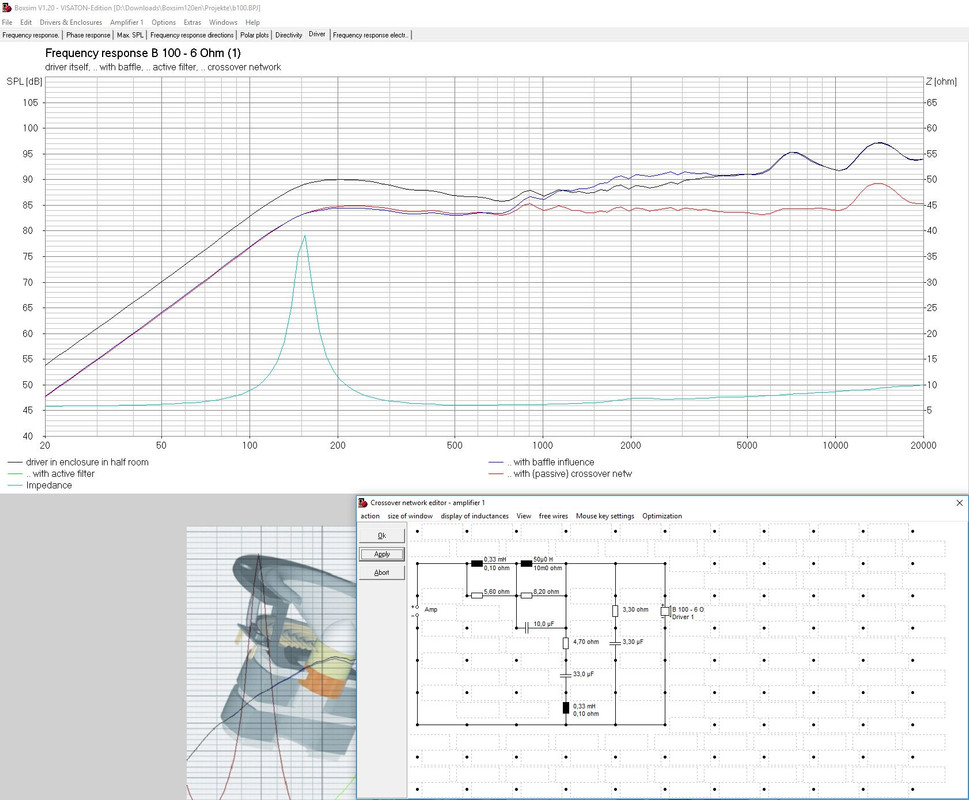Viewport: 969px width, 800px height.
Task: Select the Driver tab
Action: pyautogui.click(x=317, y=35)
